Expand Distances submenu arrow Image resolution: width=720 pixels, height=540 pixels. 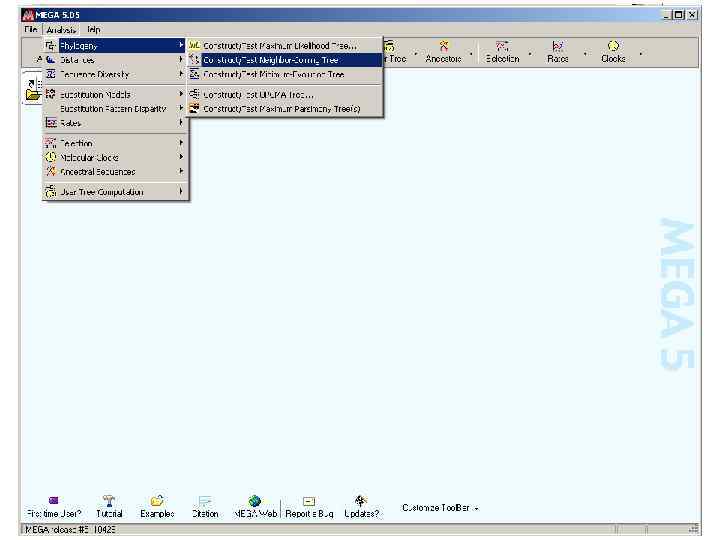coord(181,59)
